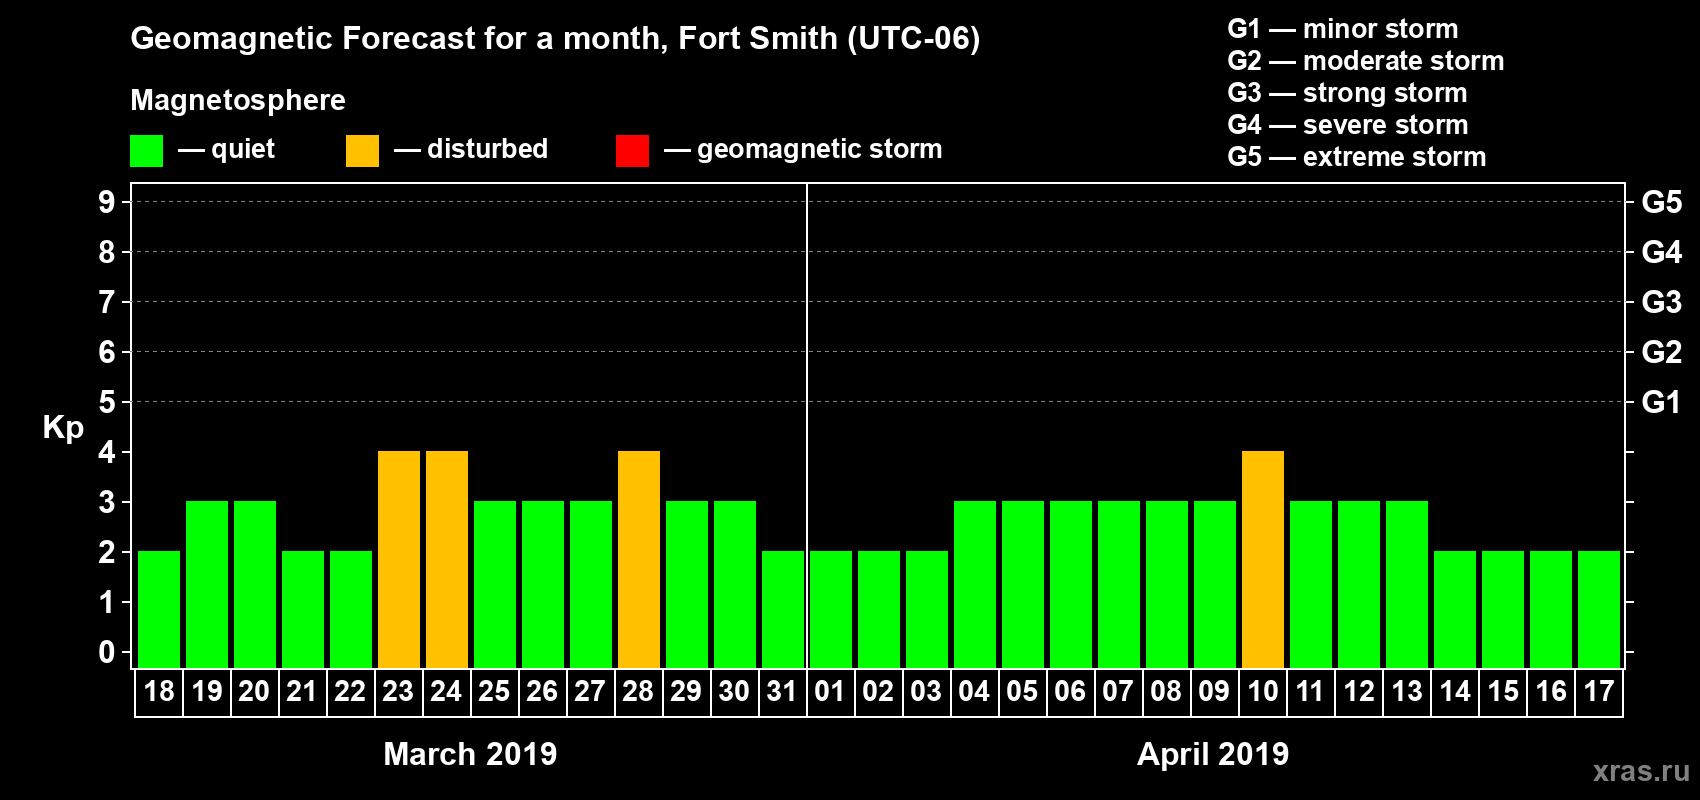Select the orange bar for March 24
1700x800 pixels.
(447, 560)
